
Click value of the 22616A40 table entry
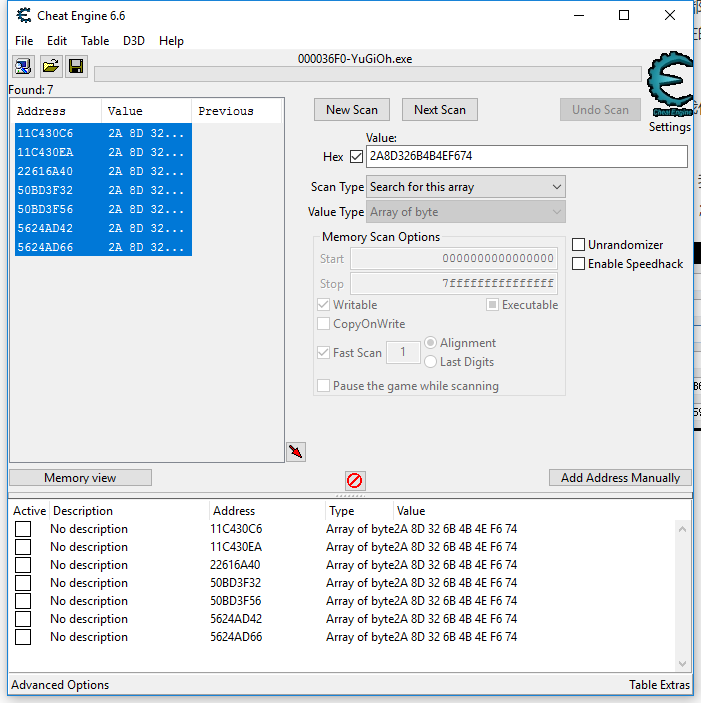(x=457, y=565)
